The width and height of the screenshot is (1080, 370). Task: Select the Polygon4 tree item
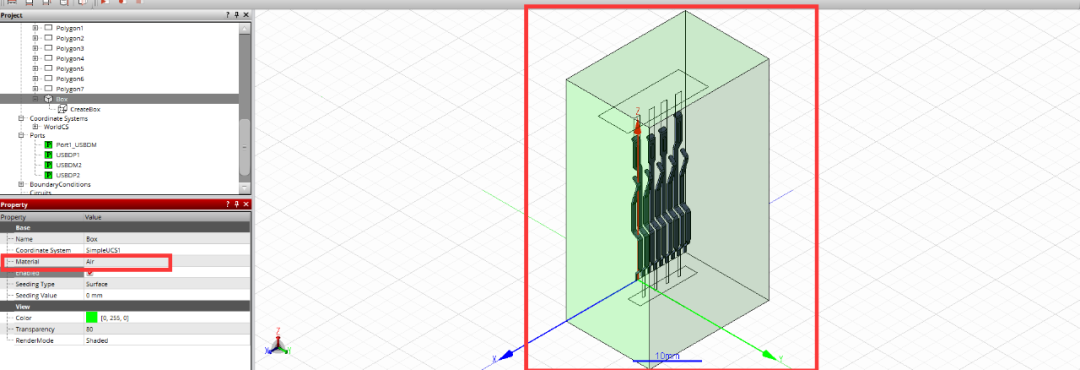click(x=70, y=59)
